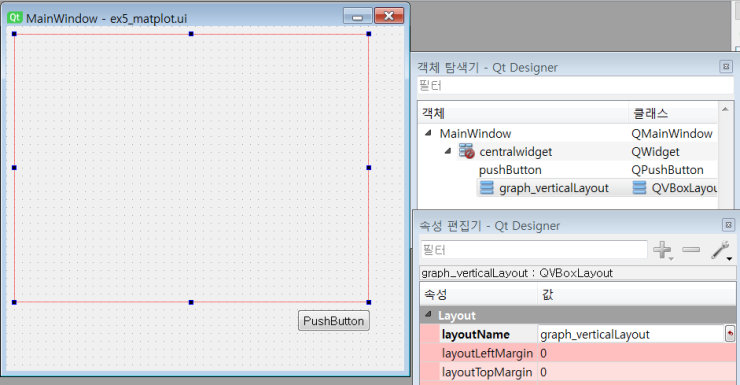
Task: Focus the Object Inspector filter field
Action: coord(575,85)
